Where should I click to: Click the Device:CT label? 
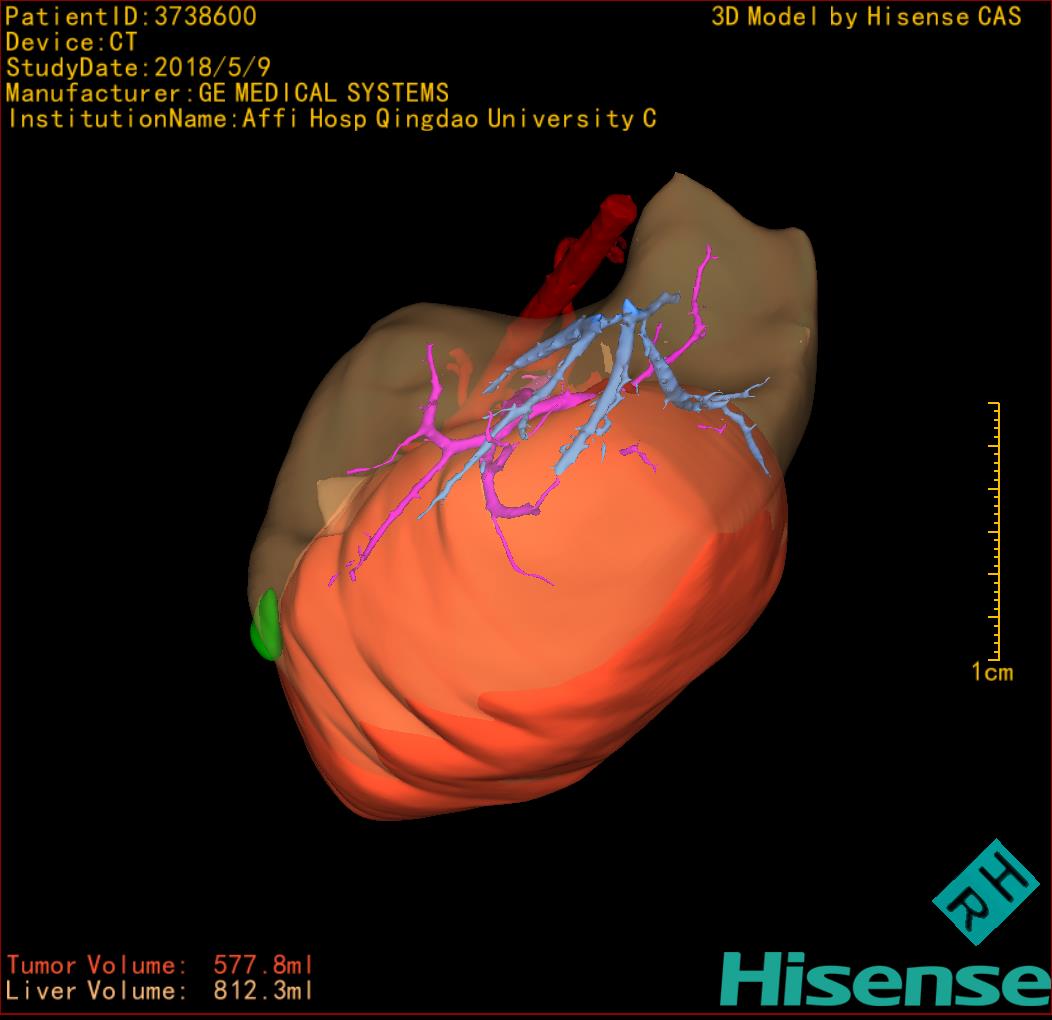[x=71, y=42]
